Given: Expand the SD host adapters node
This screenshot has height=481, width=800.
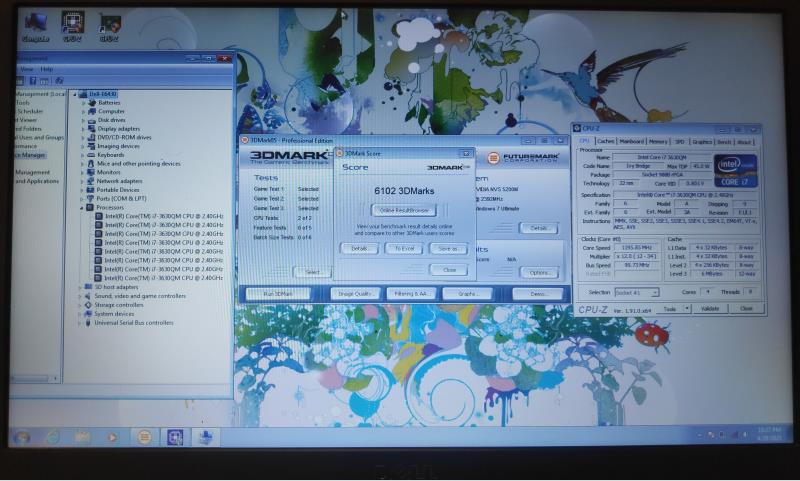Looking at the screenshot, I should tap(80, 287).
